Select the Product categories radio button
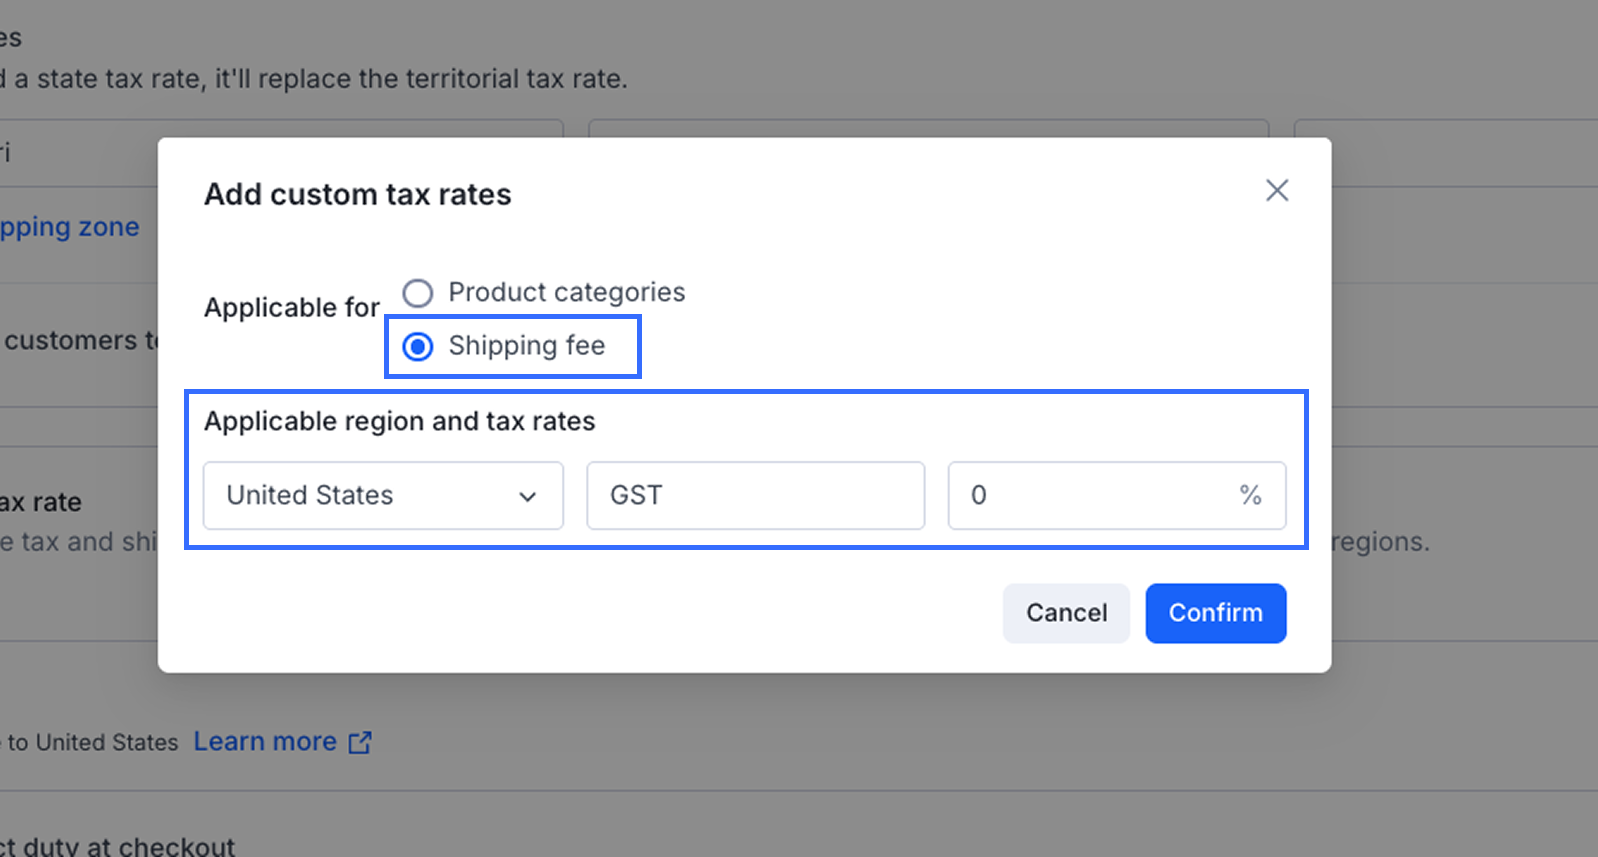The height and width of the screenshot is (857, 1598). click(418, 293)
